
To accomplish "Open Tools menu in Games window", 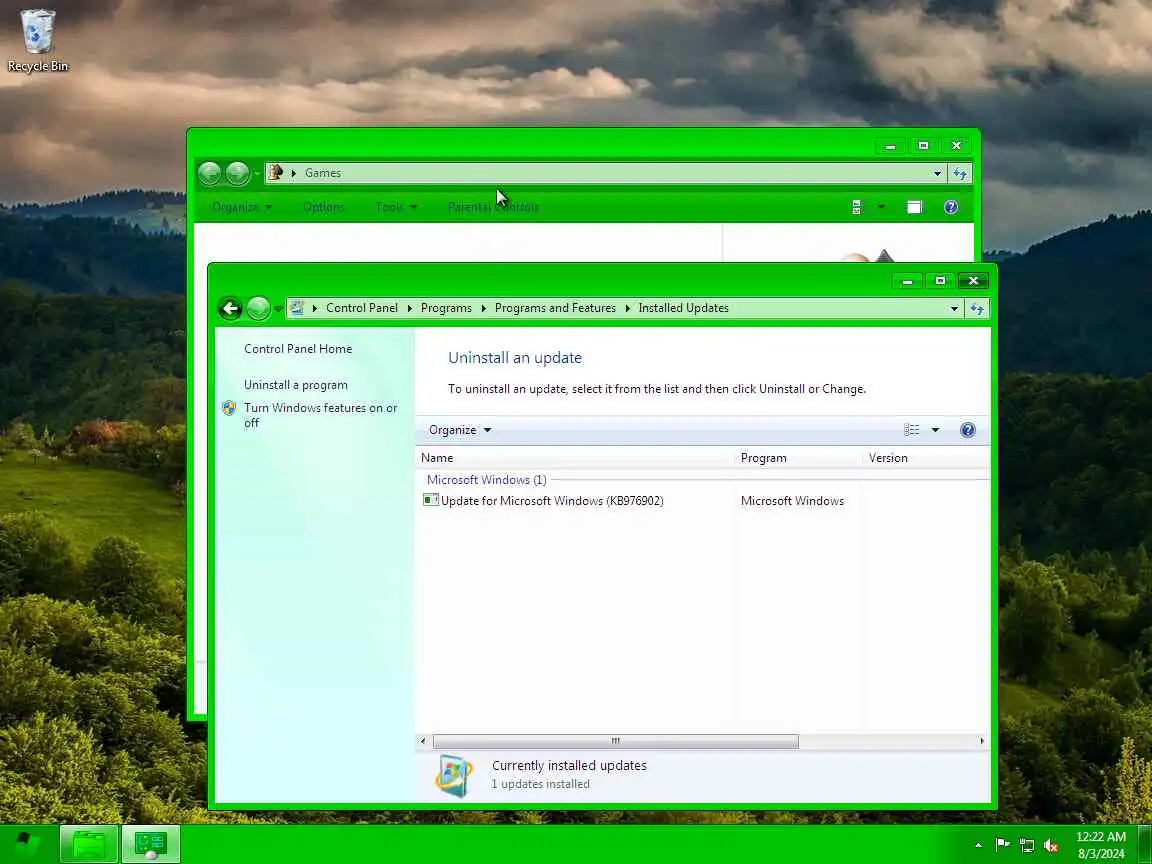I will click(x=396, y=207).
